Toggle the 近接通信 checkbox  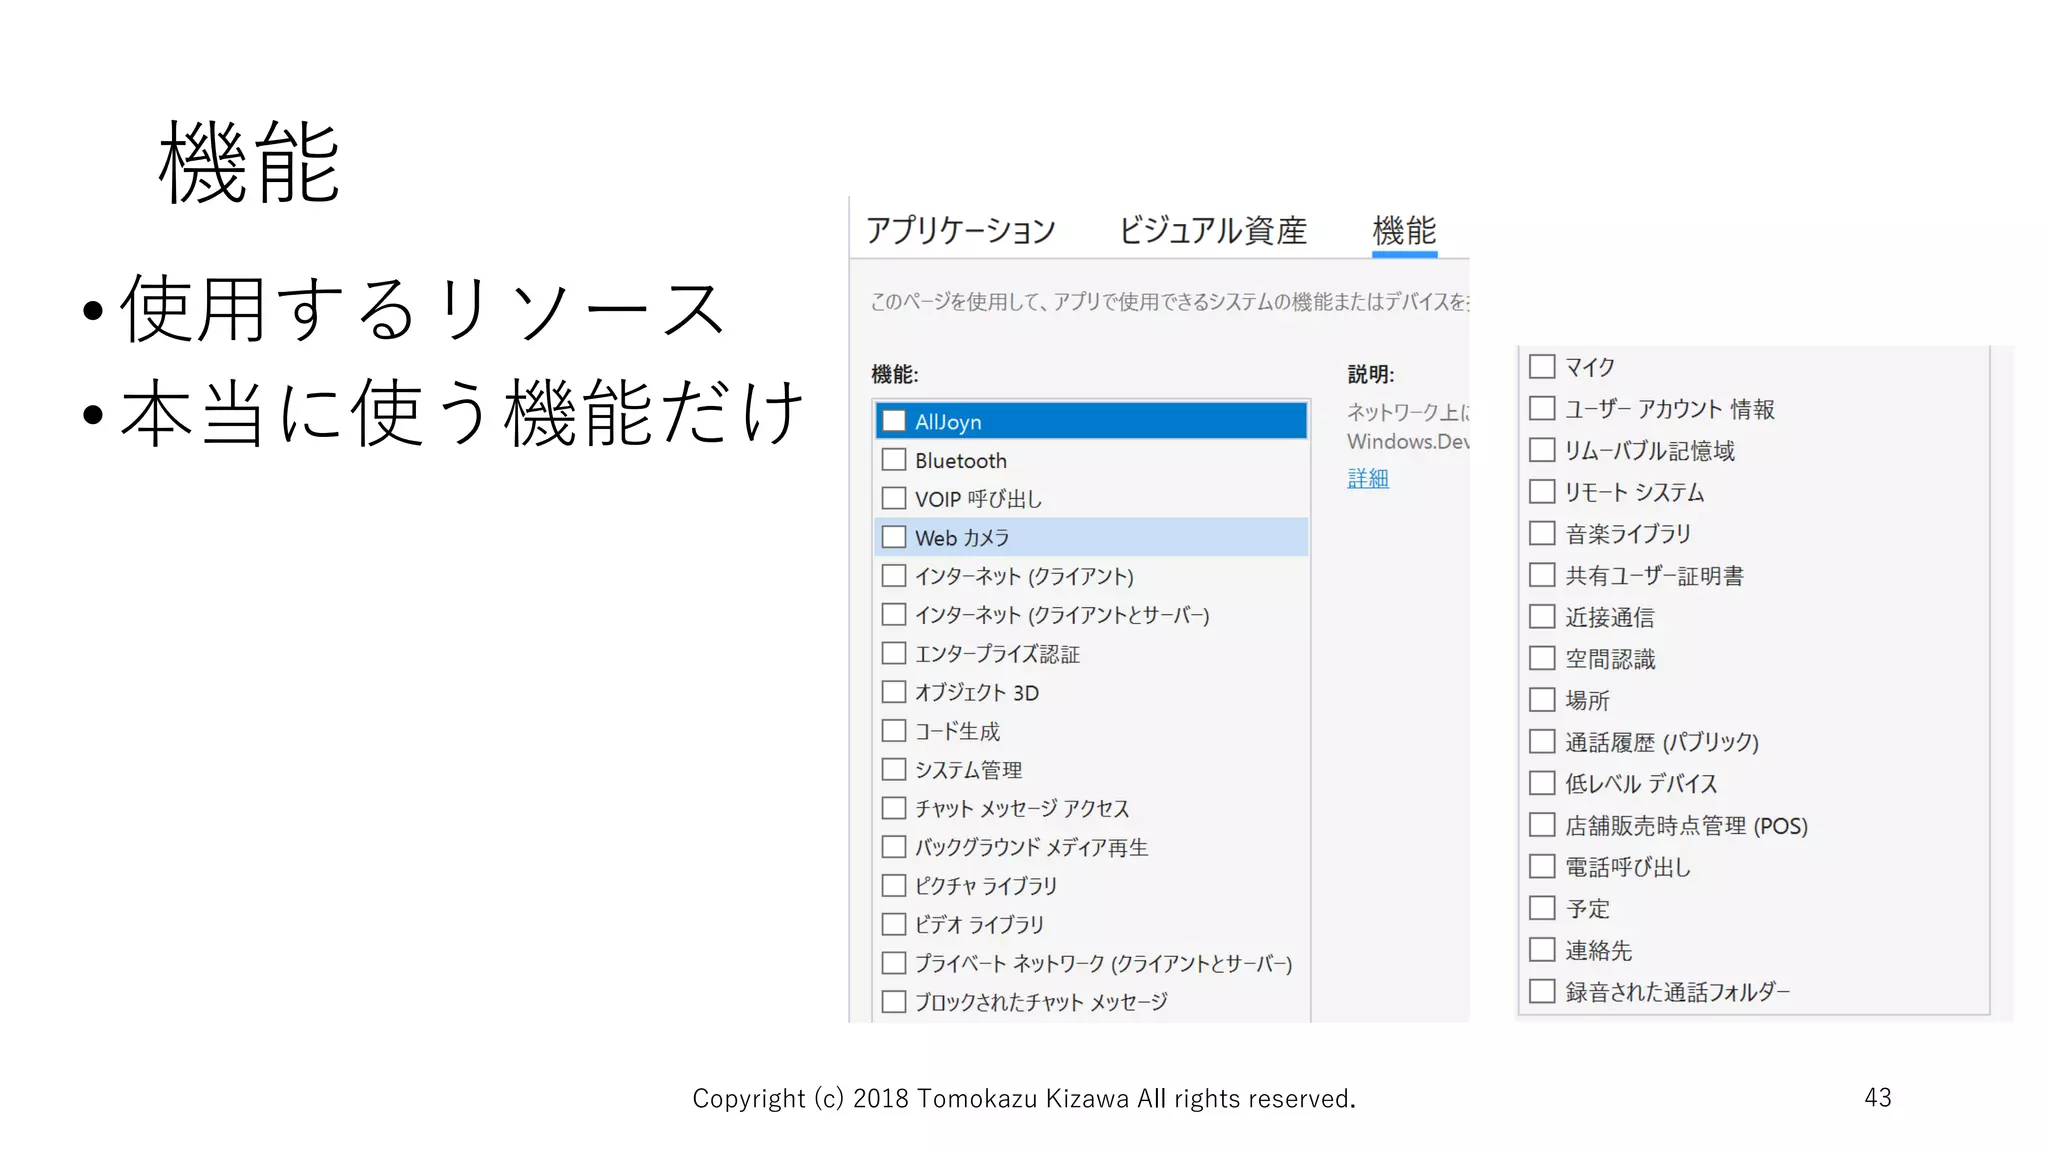[x=1542, y=616]
